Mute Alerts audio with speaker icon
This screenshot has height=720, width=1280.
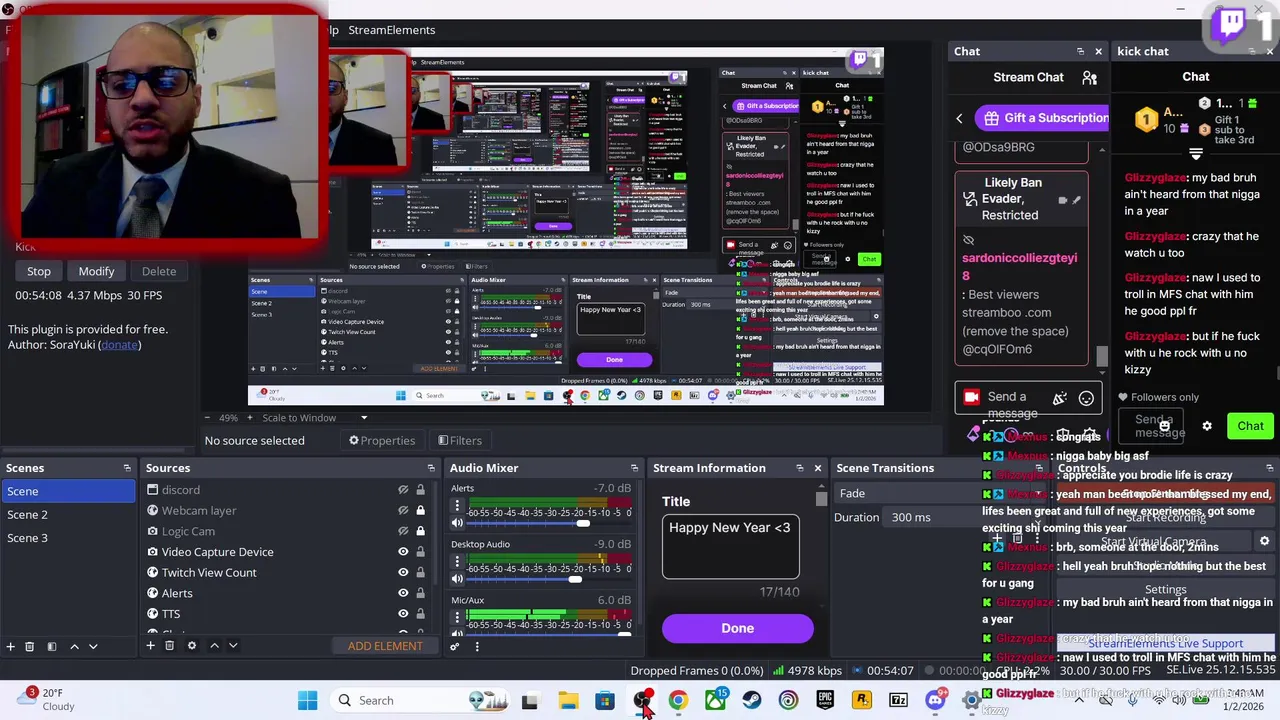click(457, 523)
